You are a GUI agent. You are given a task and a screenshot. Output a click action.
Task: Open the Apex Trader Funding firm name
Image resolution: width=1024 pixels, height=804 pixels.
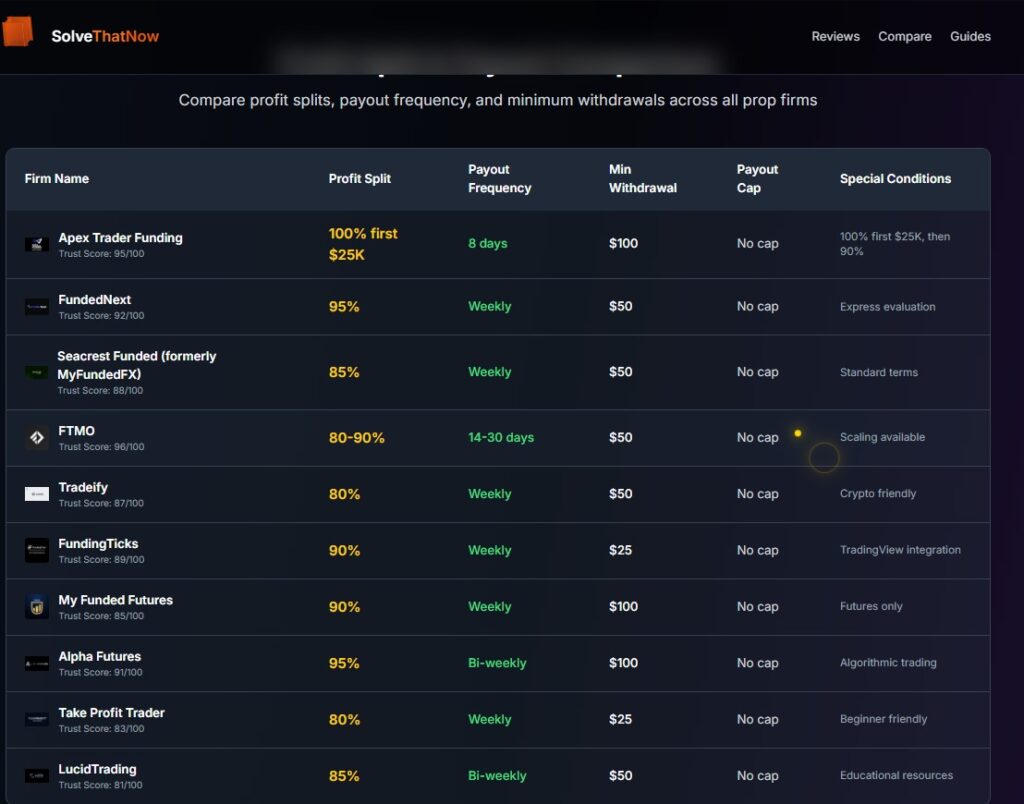(120, 238)
